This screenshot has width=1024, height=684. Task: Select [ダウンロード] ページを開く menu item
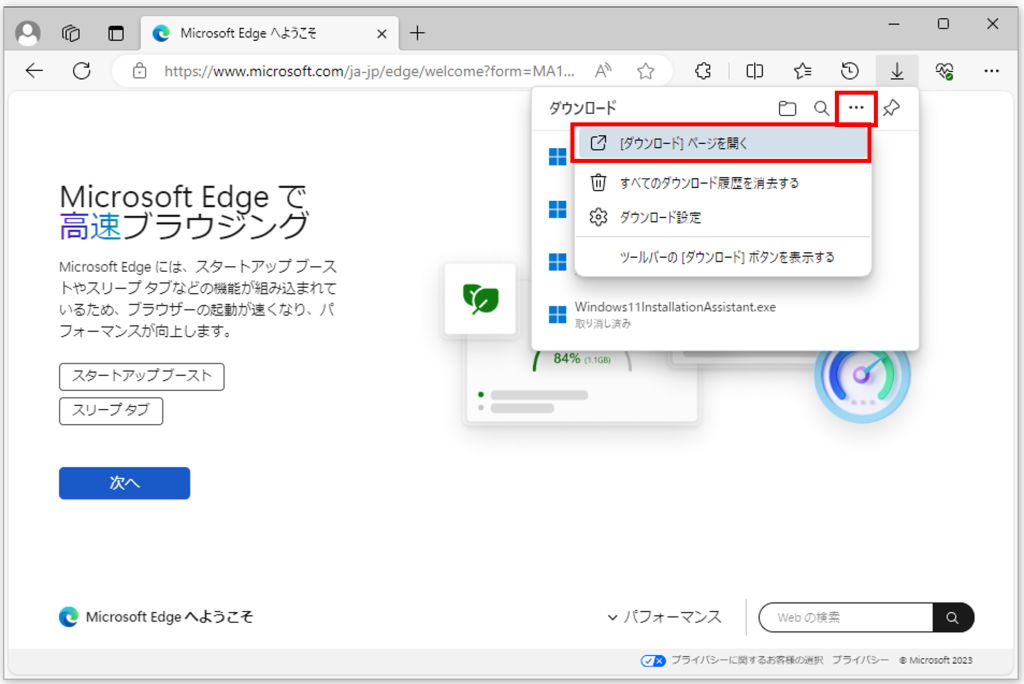[721, 143]
